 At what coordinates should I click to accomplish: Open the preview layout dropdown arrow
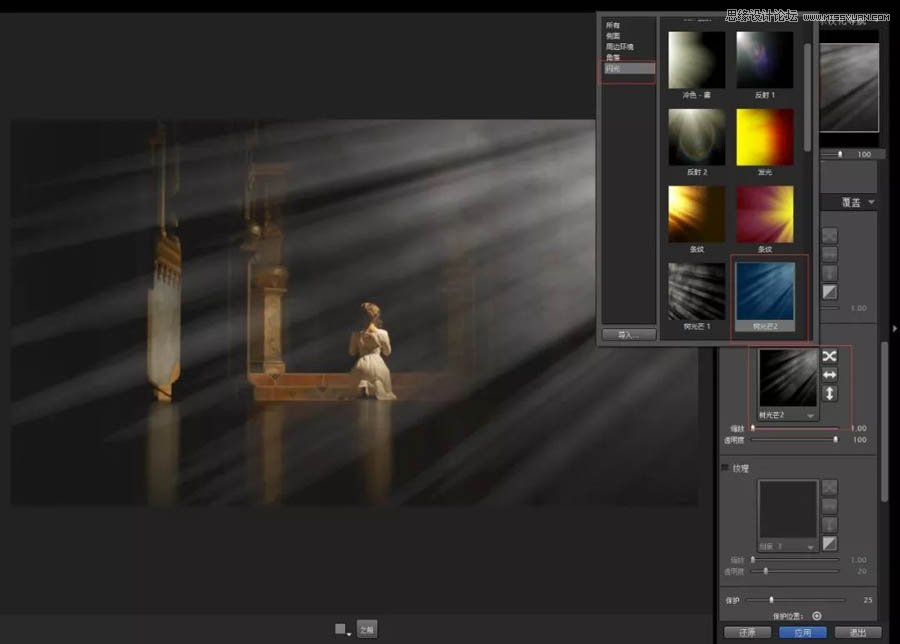point(348,634)
